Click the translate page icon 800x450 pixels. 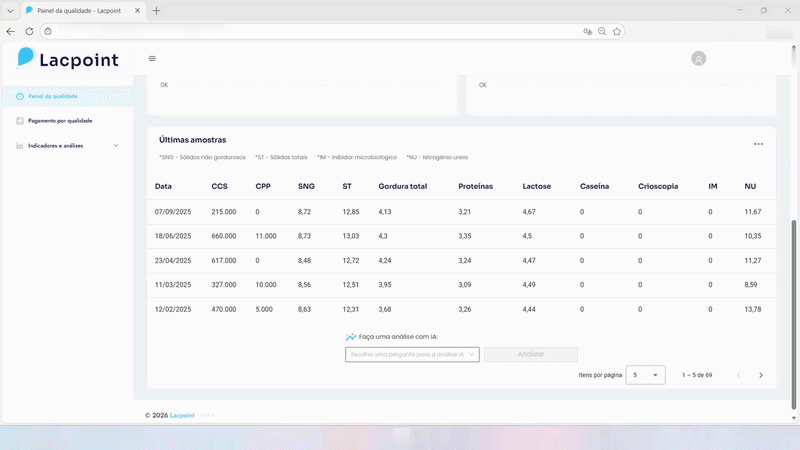coord(588,31)
